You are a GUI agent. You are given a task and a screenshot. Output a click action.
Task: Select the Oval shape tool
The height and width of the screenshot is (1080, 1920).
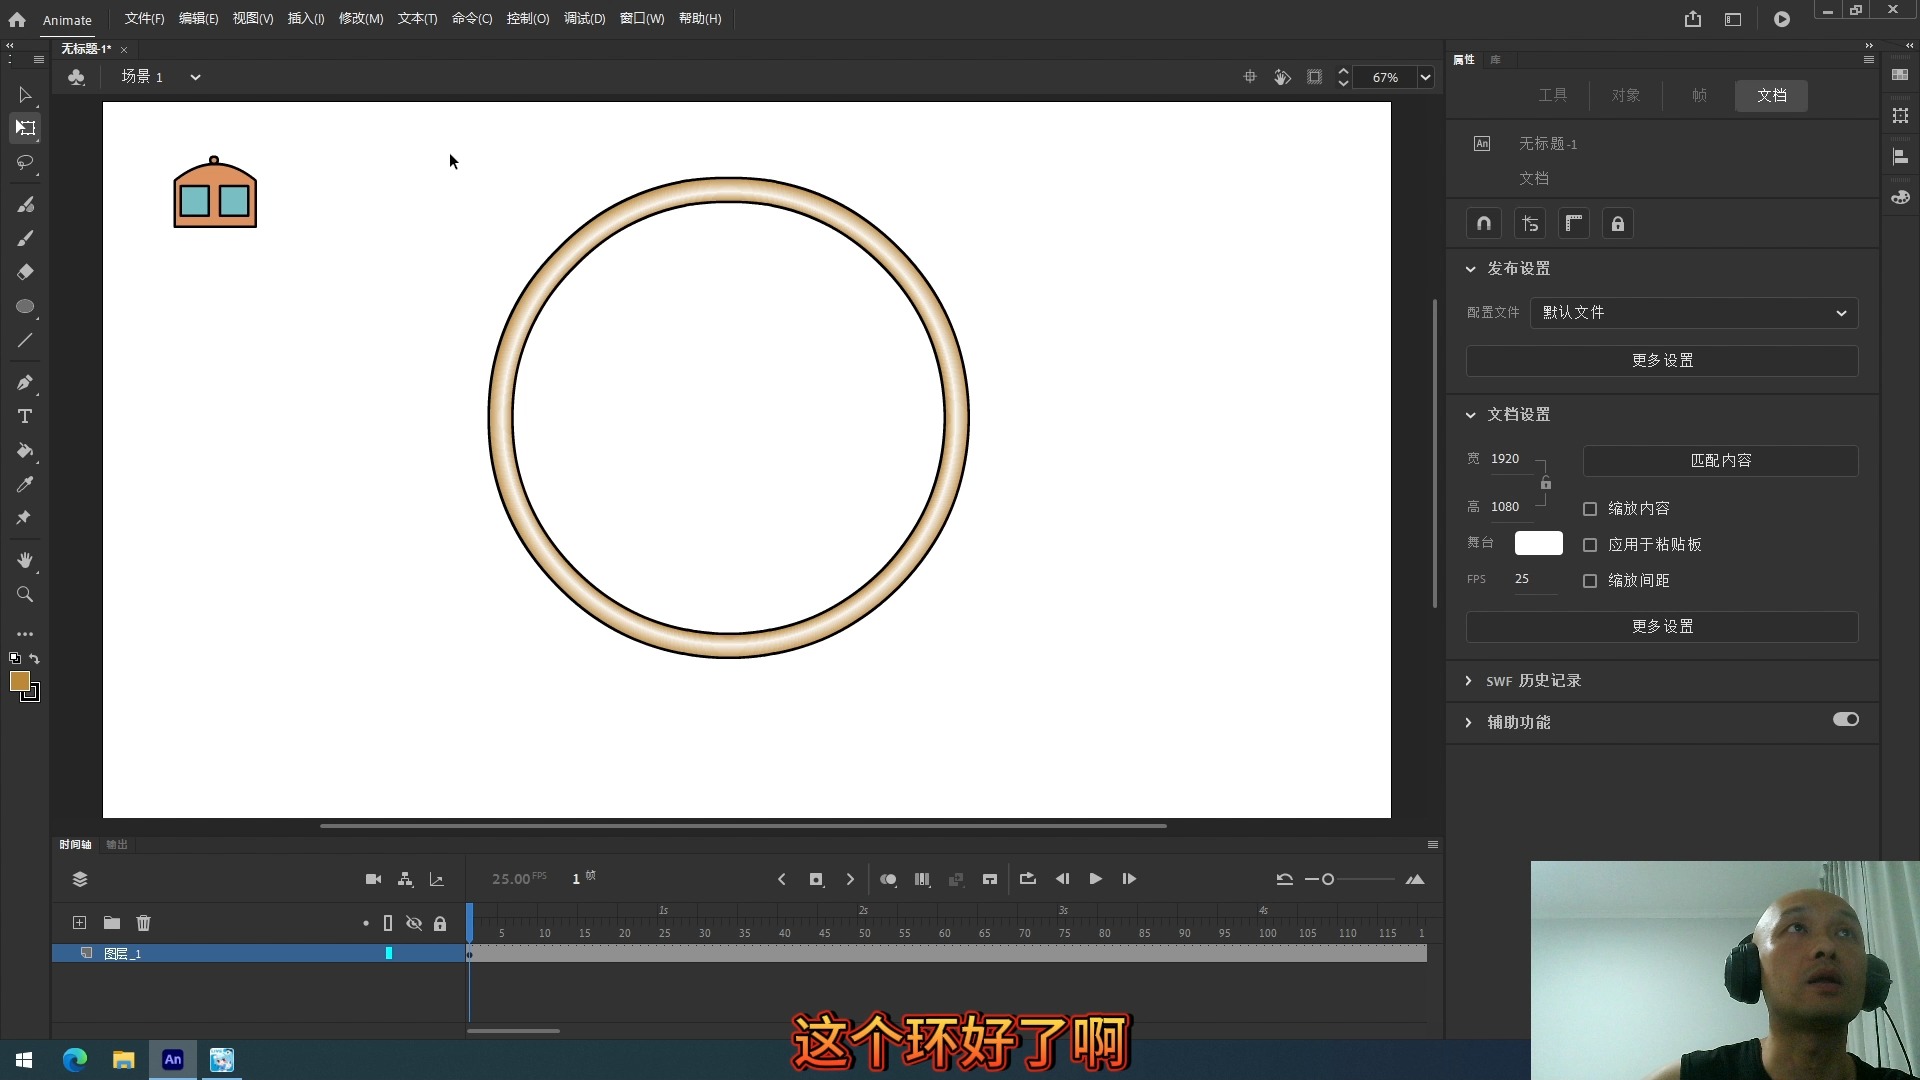(x=25, y=307)
